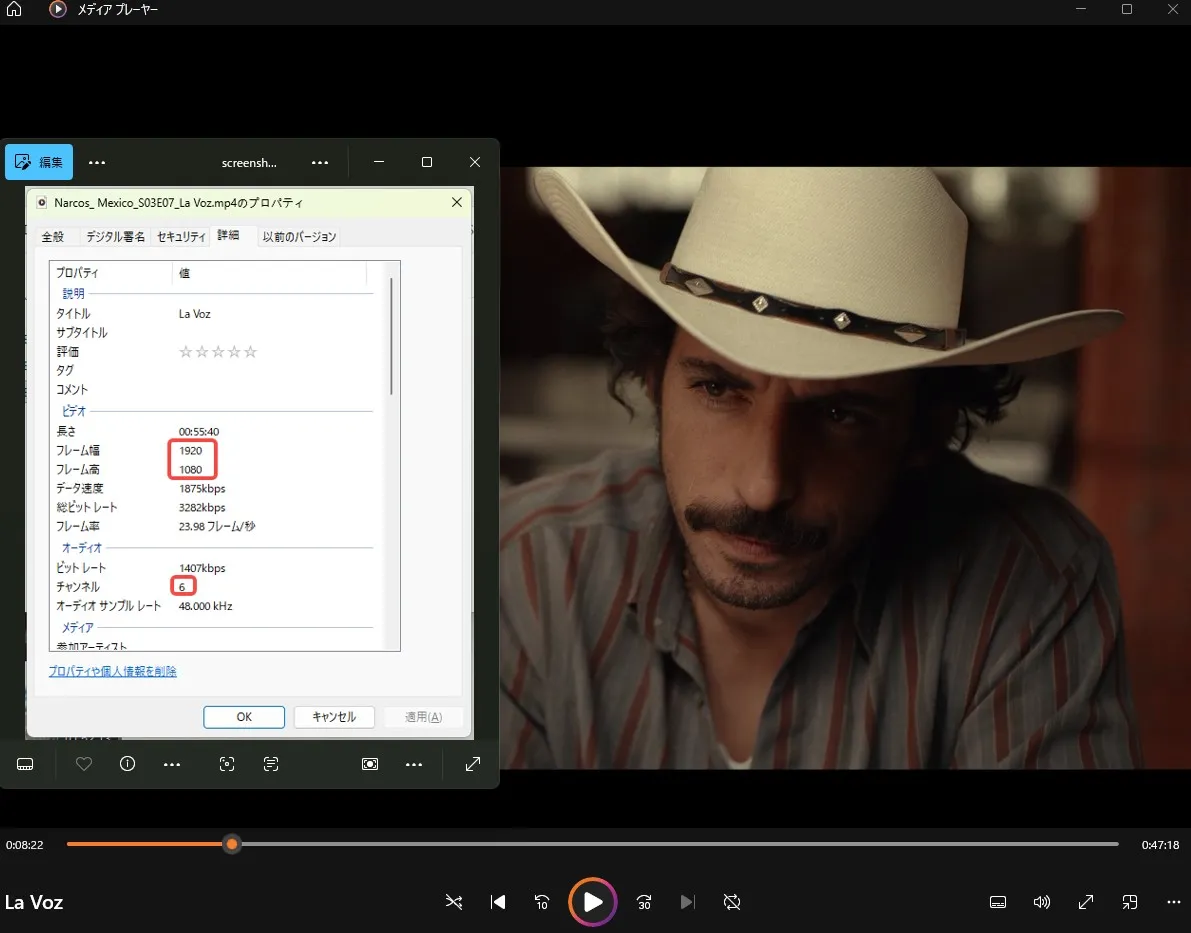Favorite the screenshot with the heart icon
This screenshot has height=933, width=1191.
83,764
